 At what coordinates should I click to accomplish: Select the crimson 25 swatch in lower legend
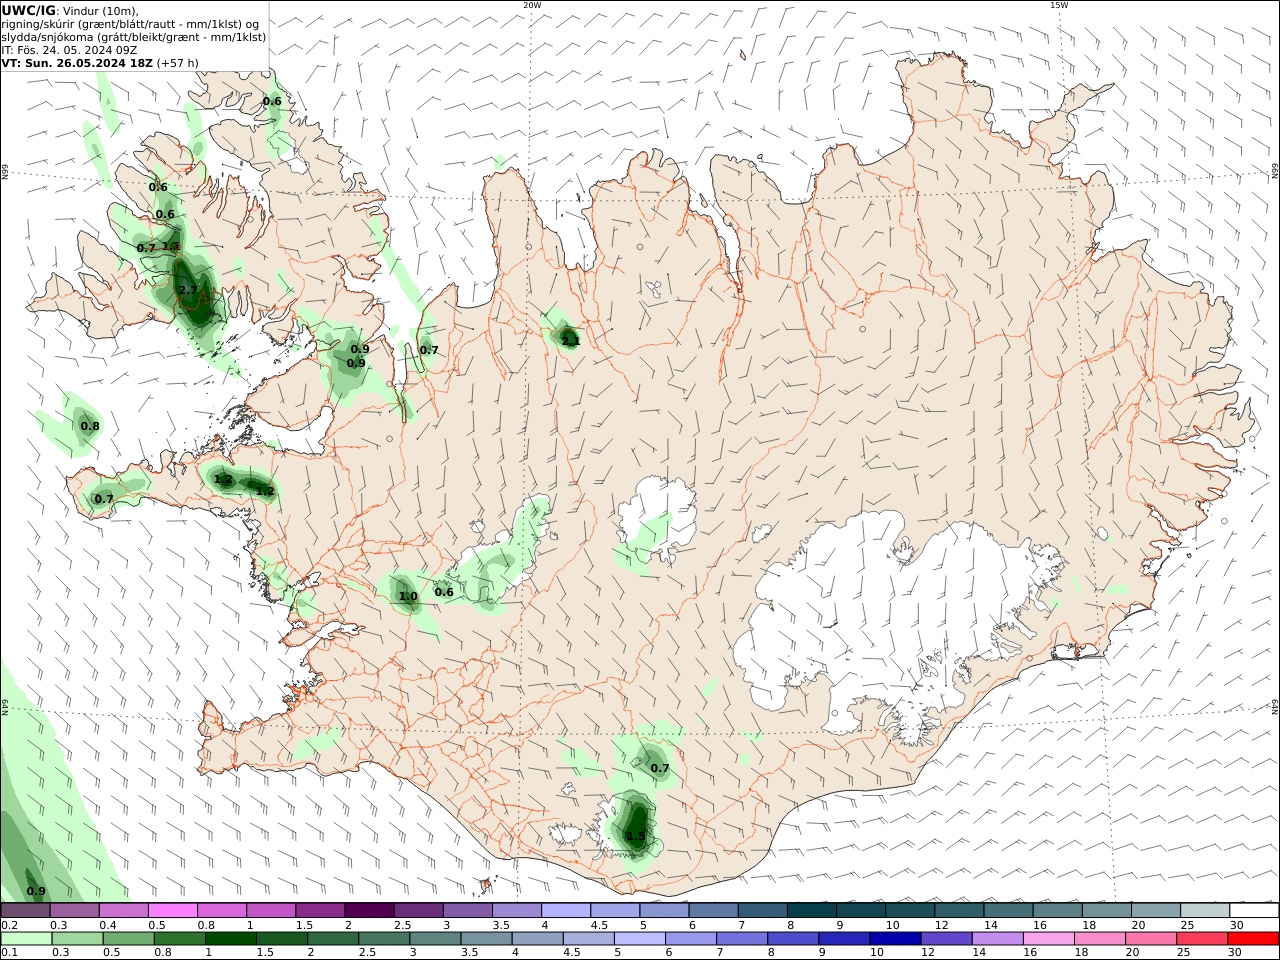[1201, 939]
